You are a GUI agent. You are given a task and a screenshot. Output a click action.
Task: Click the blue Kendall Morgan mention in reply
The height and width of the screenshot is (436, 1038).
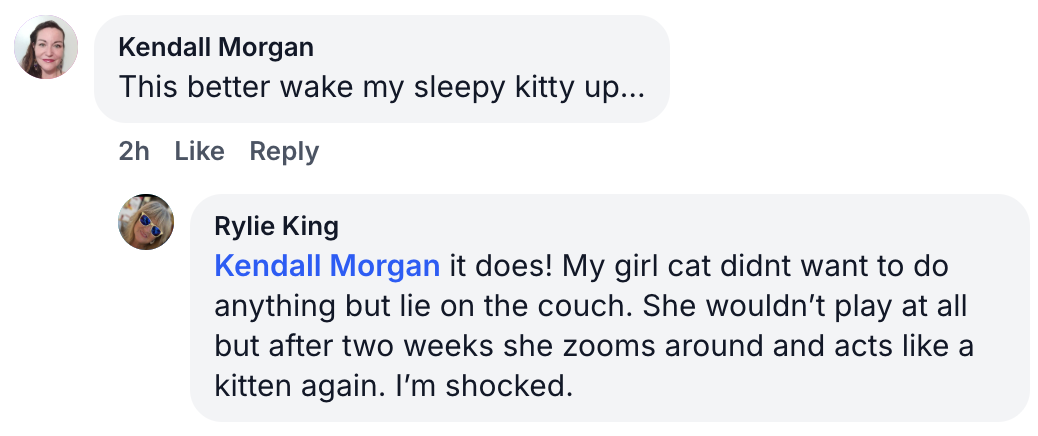tap(327, 266)
